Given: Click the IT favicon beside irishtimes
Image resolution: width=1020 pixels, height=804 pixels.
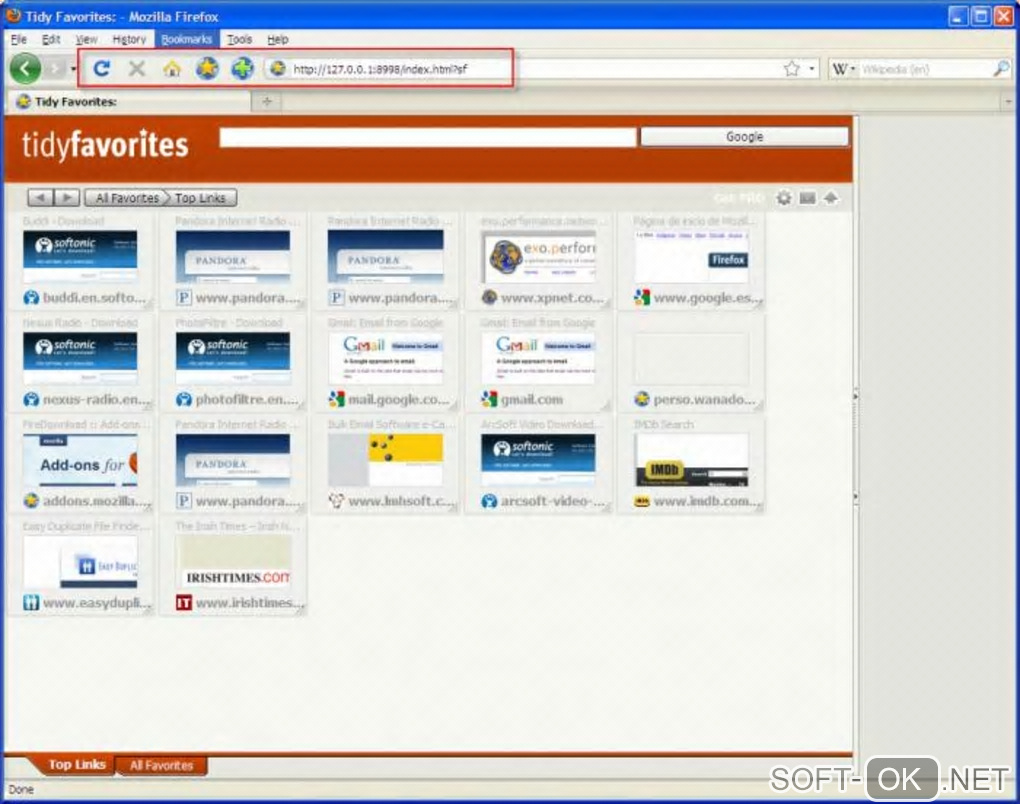Looking at the screenshot, I should click(184, 603).
